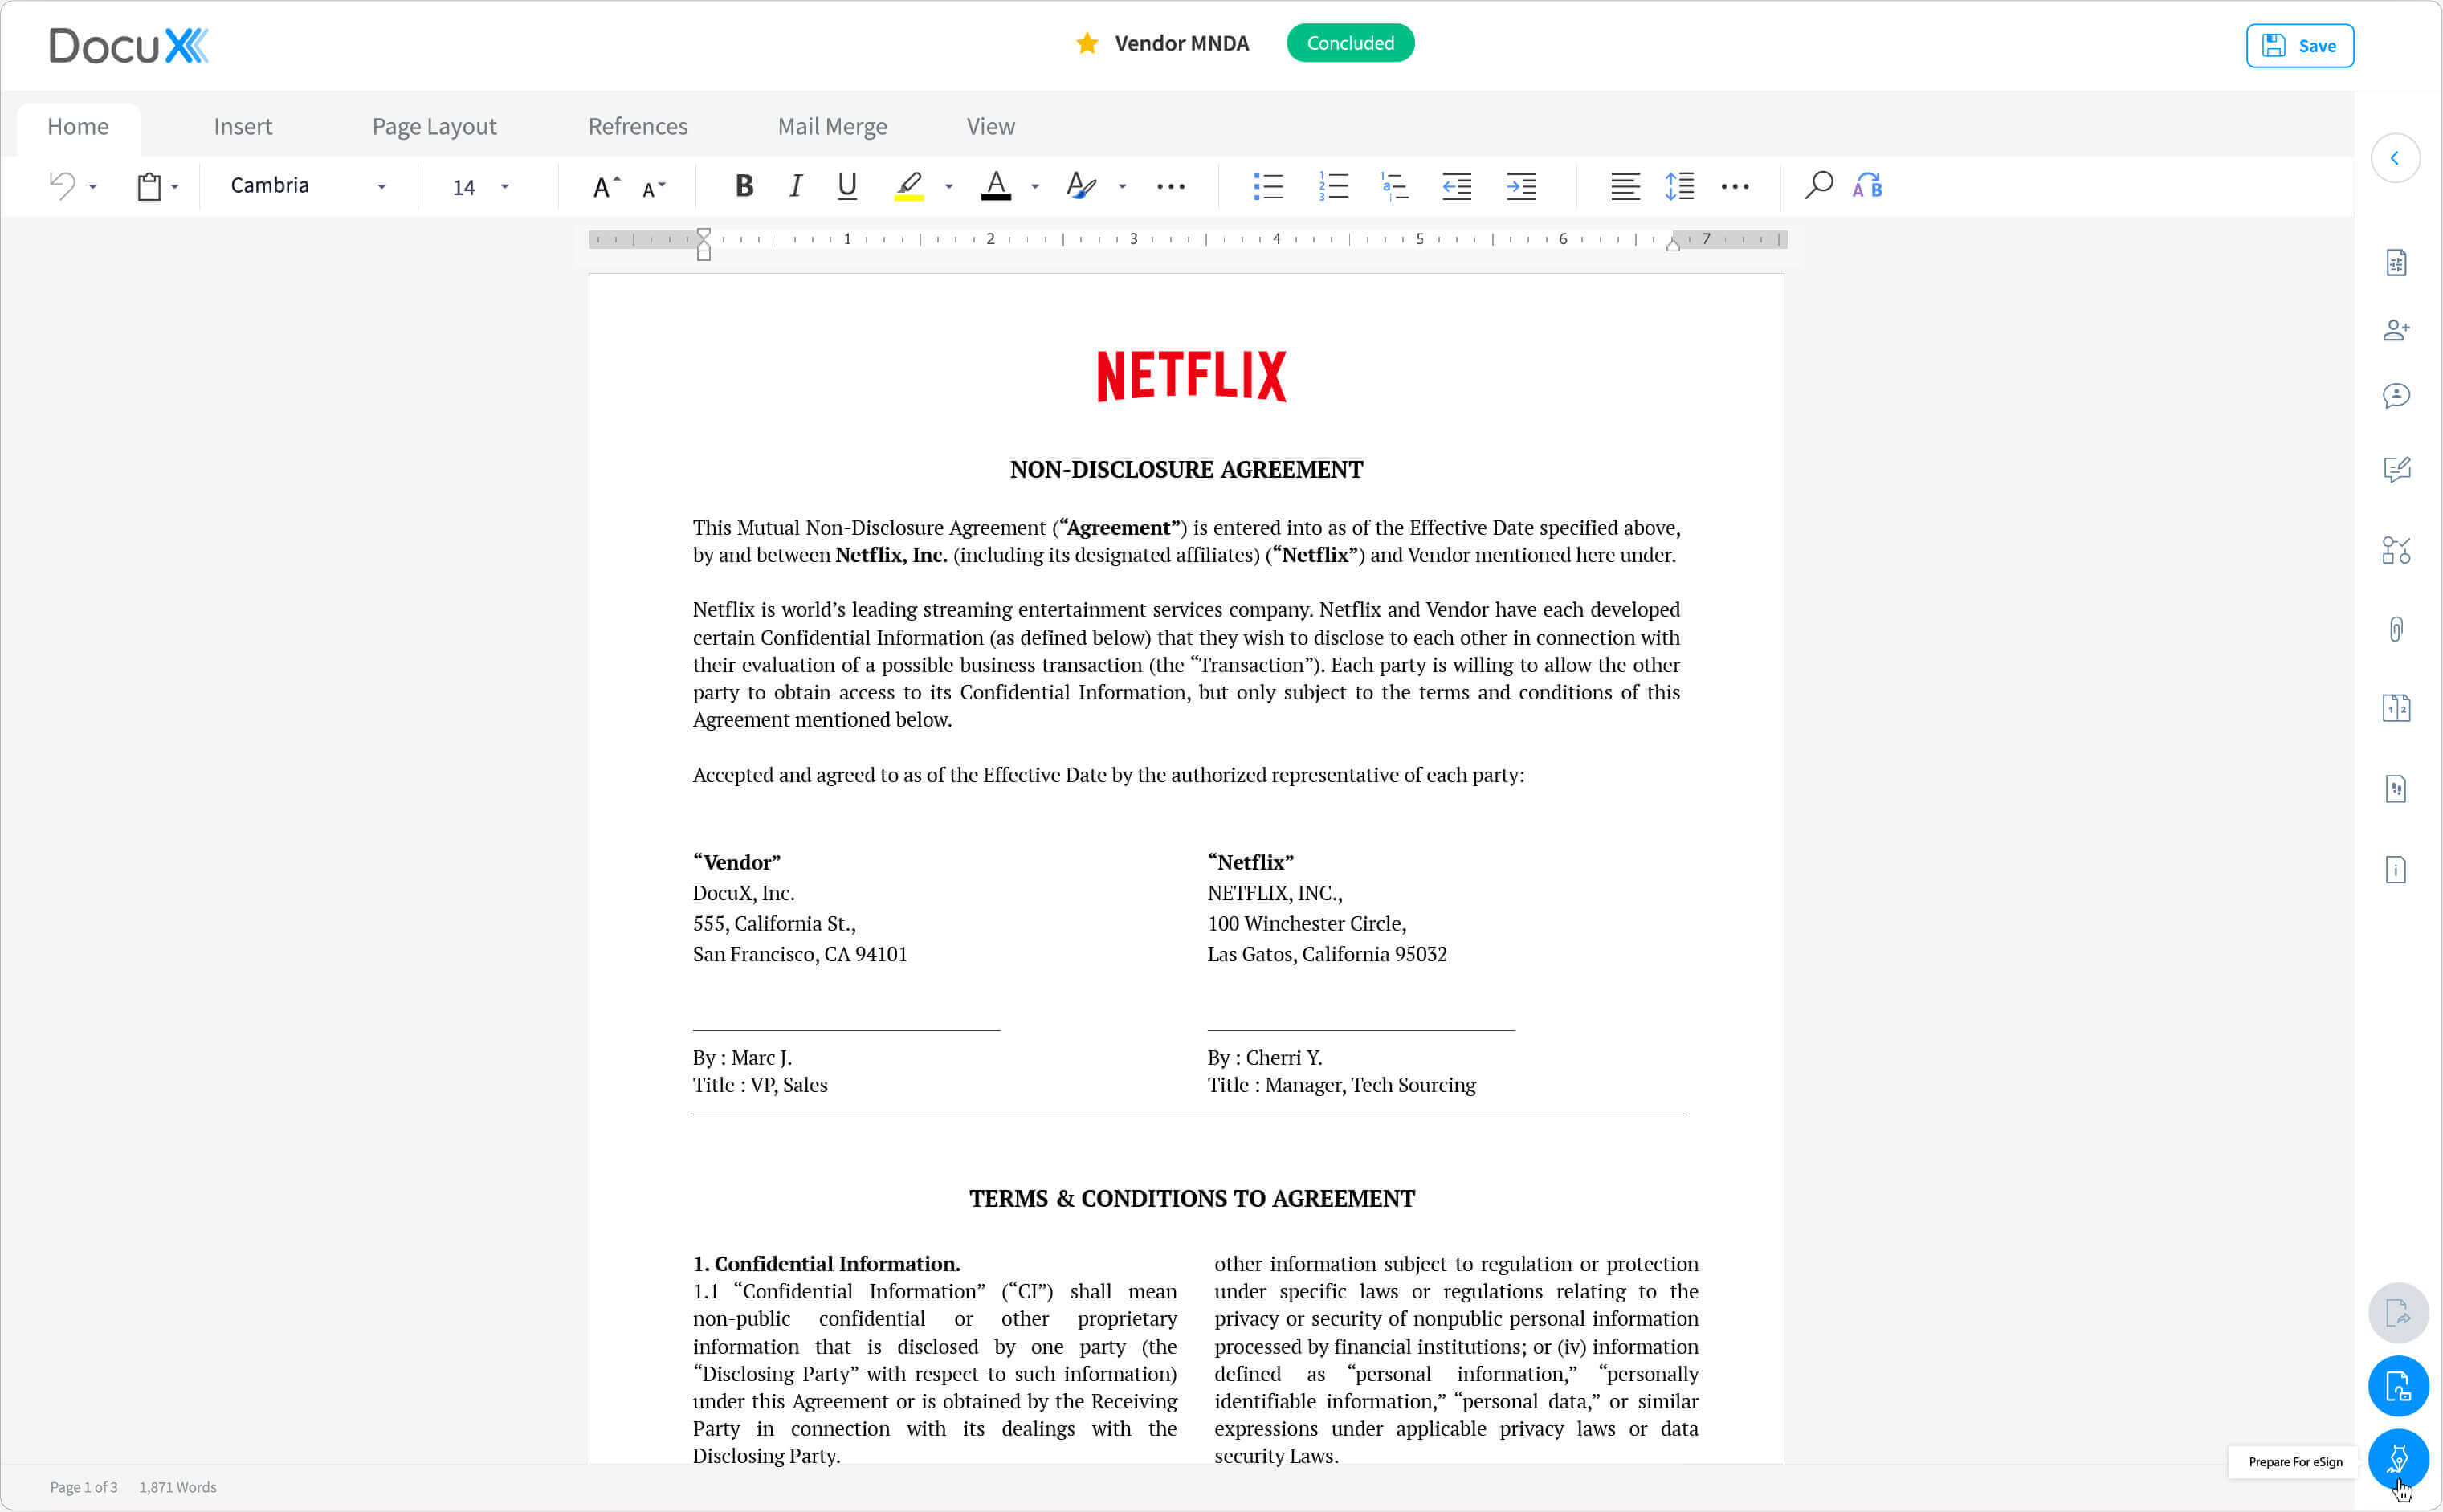2443x1512 pixels.
Task: Click decrease indent icon
Action: tap(1457, 186)
